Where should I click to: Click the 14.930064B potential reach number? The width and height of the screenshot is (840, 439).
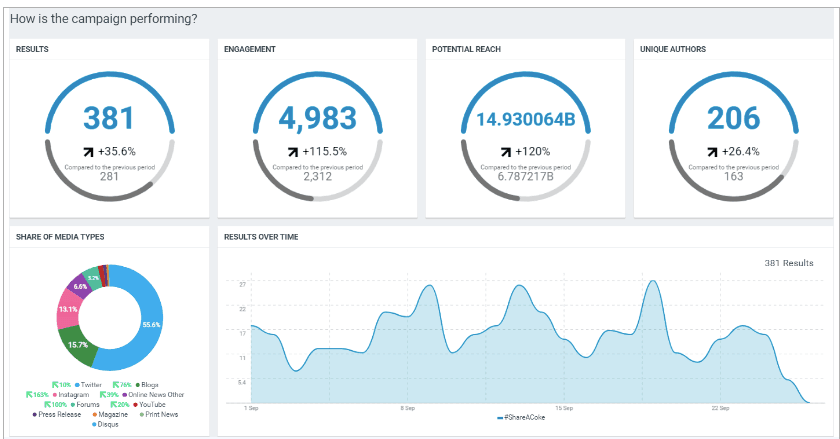click(524, 119)
